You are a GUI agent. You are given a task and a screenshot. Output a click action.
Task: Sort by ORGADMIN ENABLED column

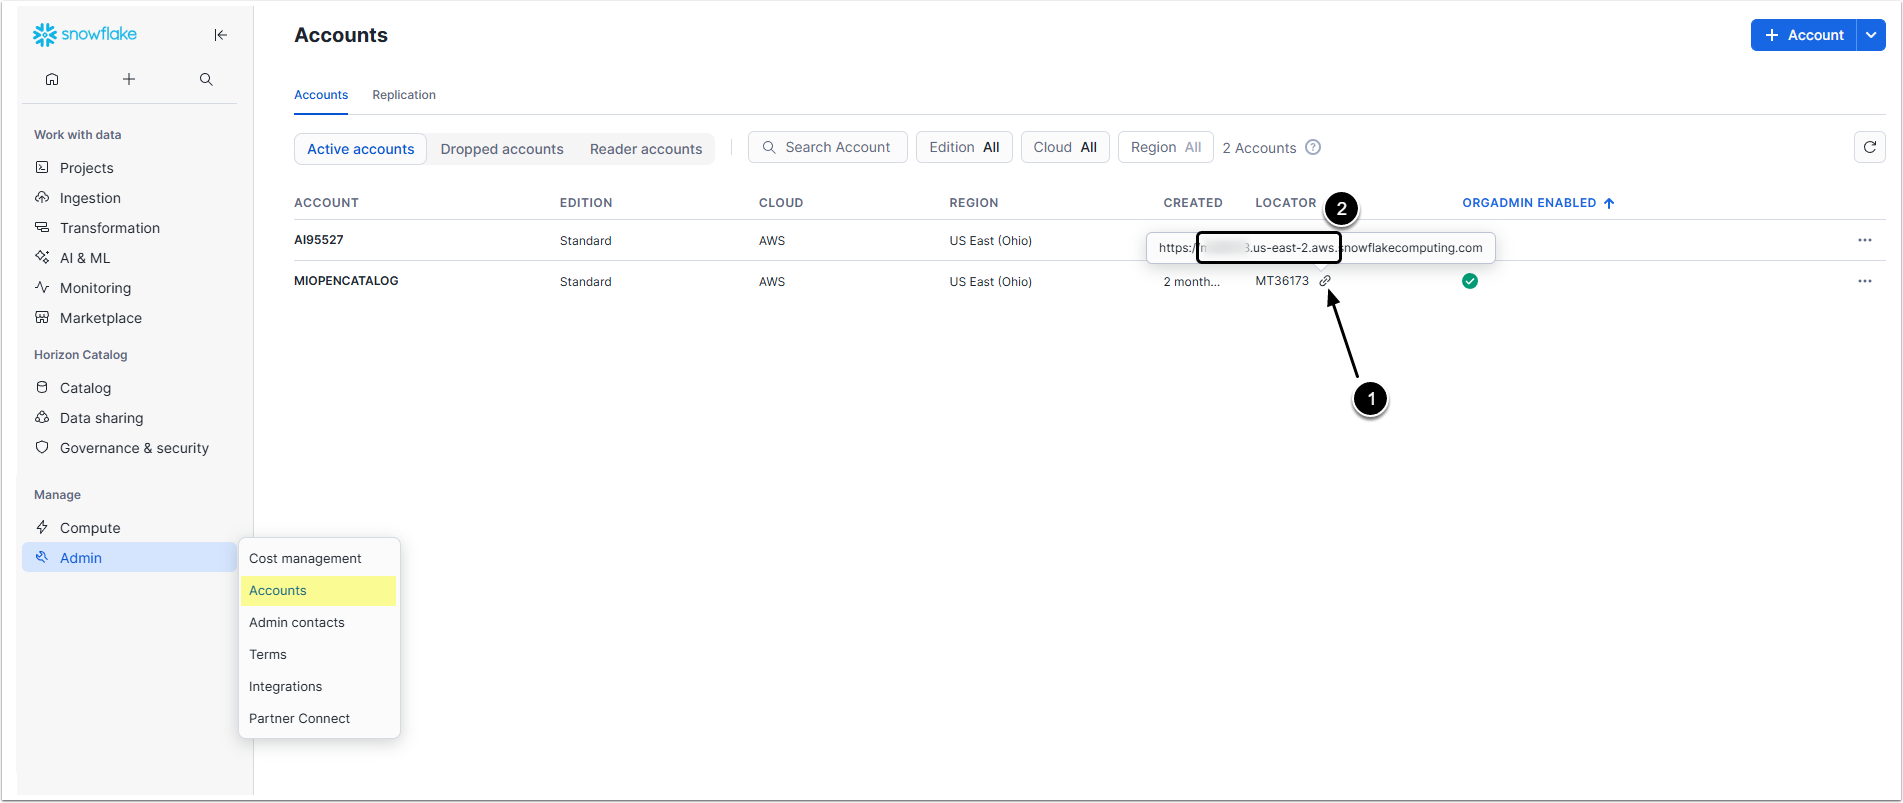pos(1538,203)
